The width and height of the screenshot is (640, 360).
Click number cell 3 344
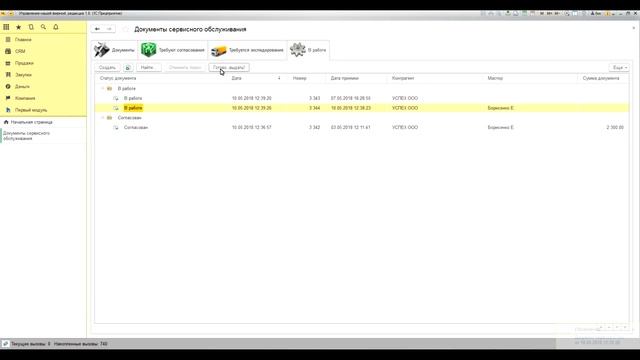coord(315,108)
